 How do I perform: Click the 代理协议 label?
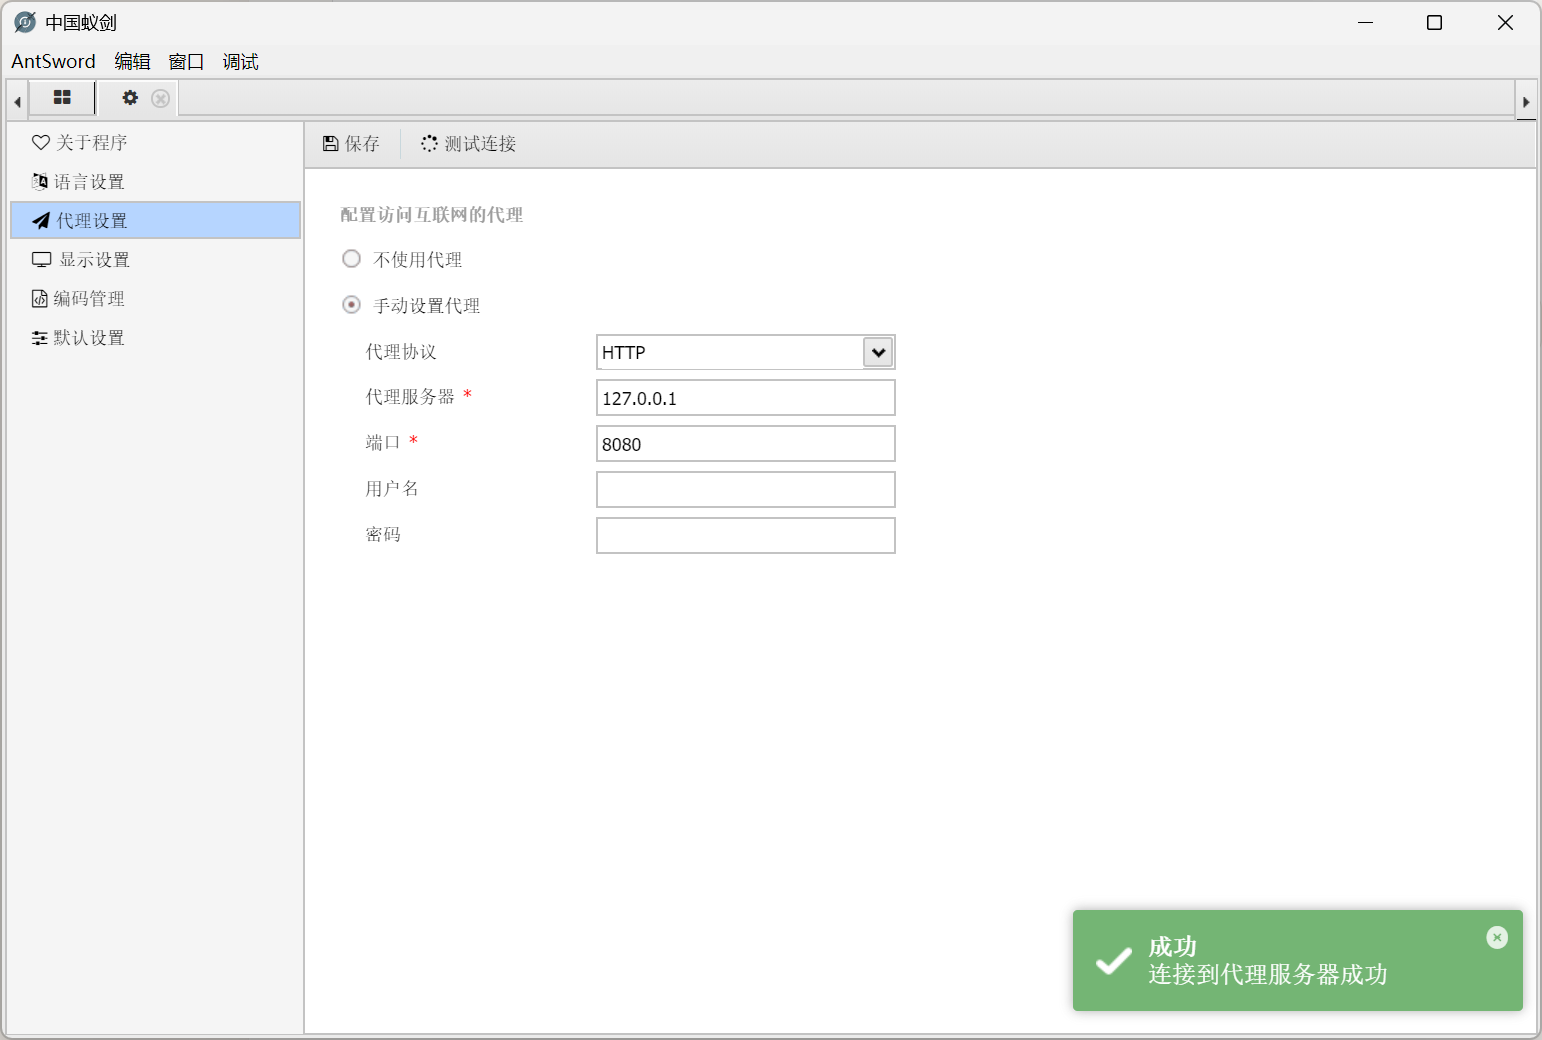click(401, 351)
